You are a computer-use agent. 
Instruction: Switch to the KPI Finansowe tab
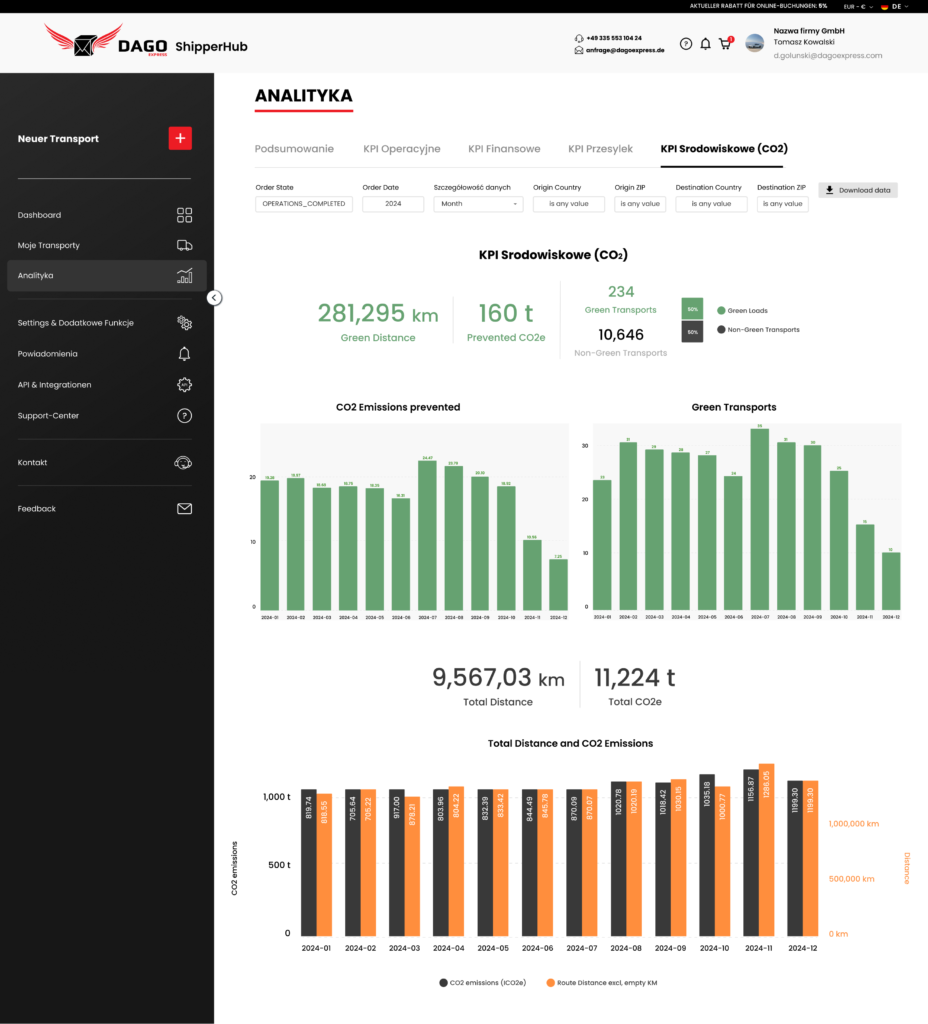[x=504, y=149]
